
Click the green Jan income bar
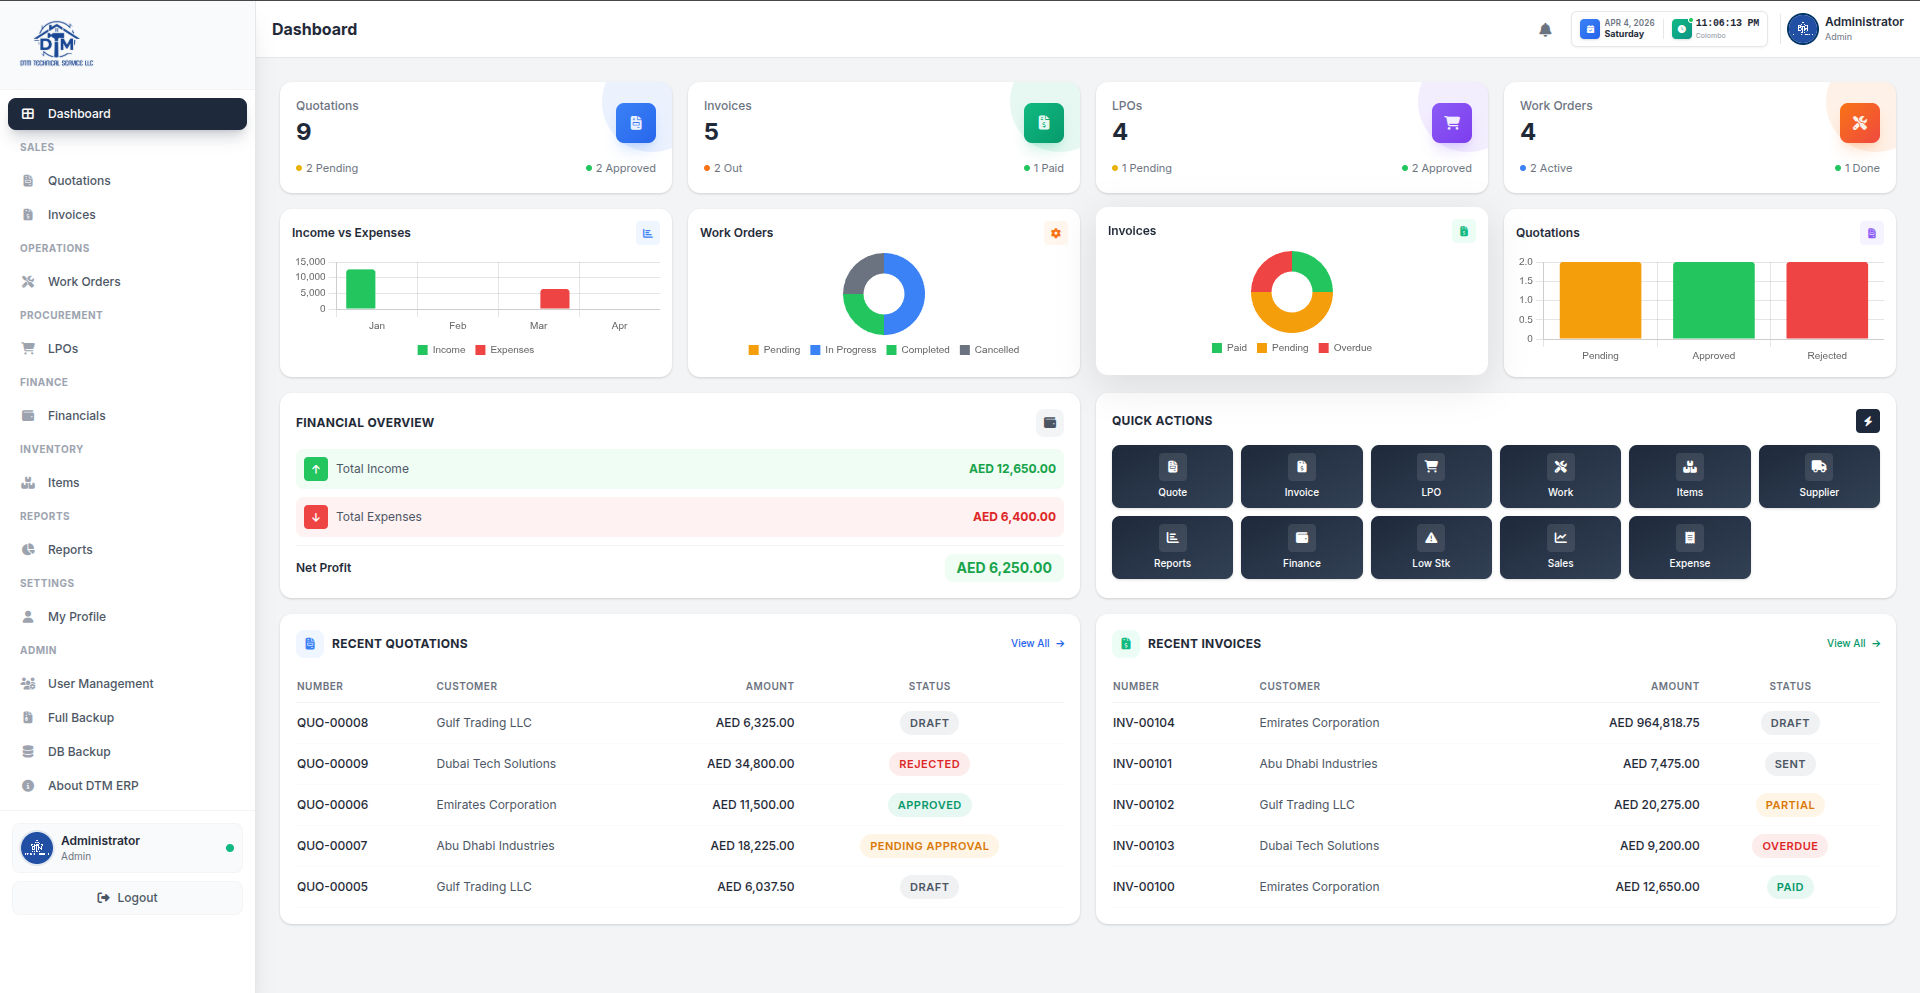(360, 289)
